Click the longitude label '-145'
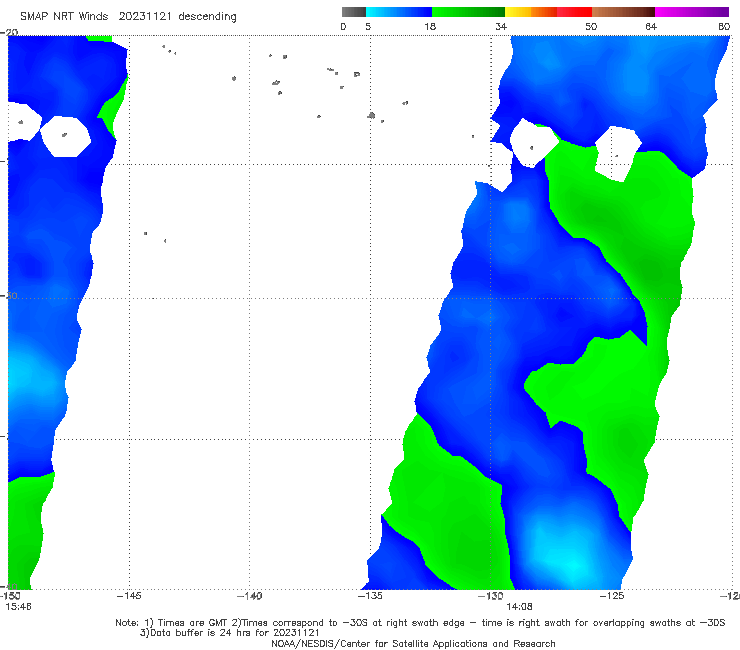 129,596
